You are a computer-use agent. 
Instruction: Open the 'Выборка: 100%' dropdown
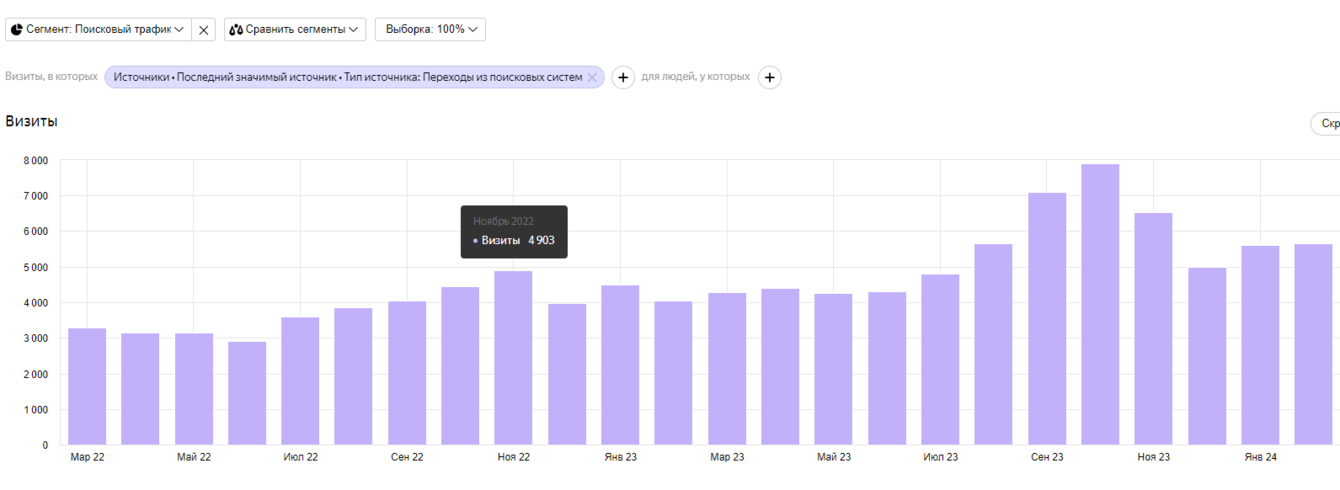point(430,30)
